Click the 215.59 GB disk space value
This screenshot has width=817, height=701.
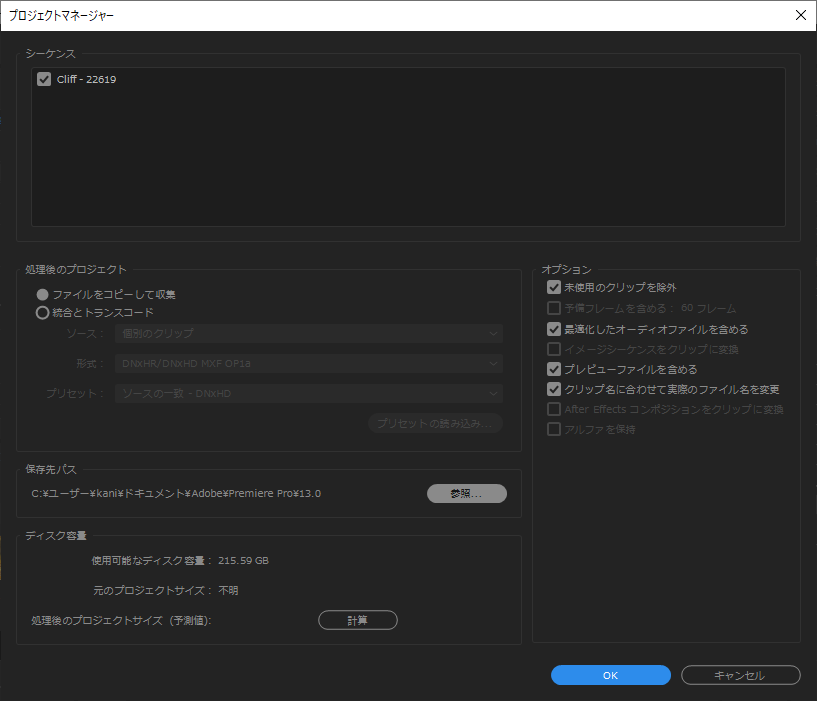coord(243,561)
